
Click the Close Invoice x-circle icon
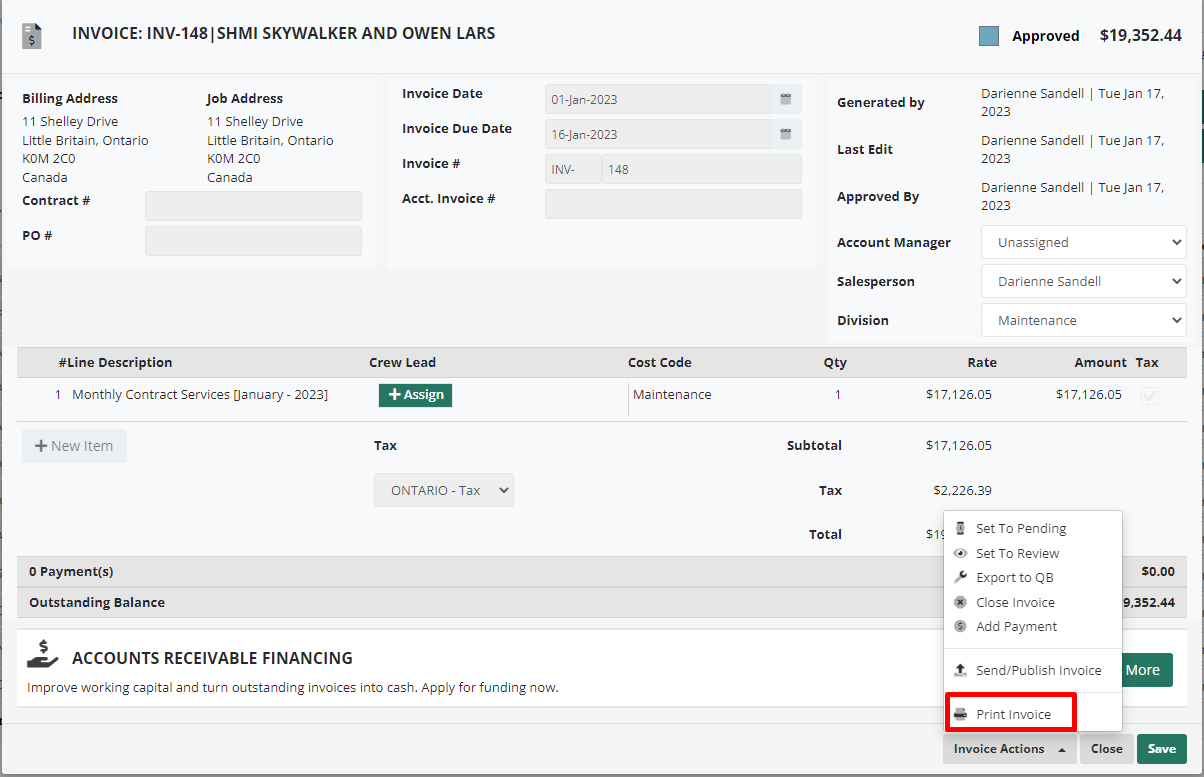tap(961, 602)
